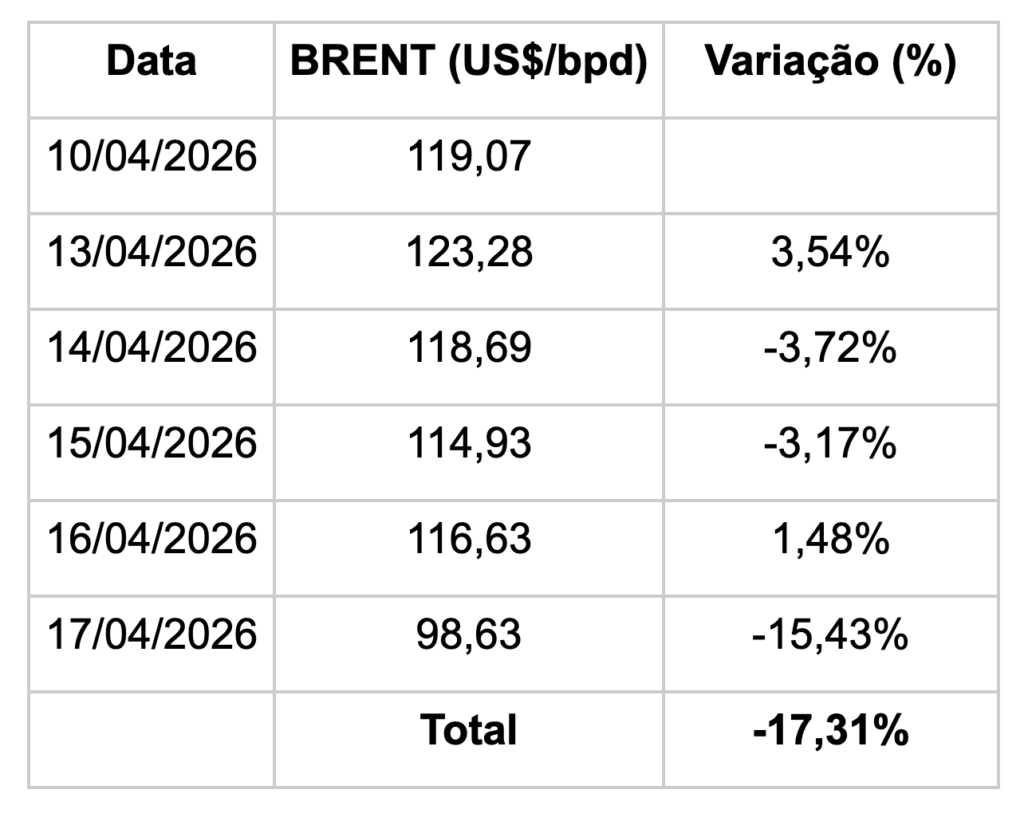The image size is (1024, 813).
Task: Click the Brent price 116,63
Action: pos(468,539)
